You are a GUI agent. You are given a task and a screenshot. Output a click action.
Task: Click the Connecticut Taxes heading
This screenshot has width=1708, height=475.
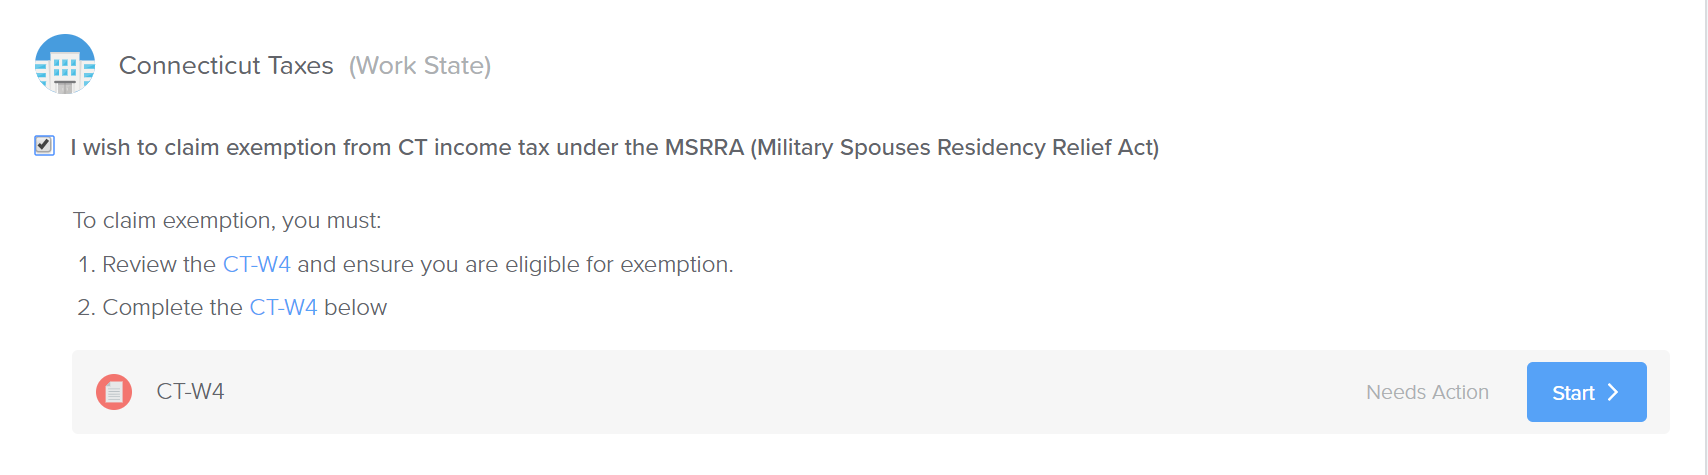click(226, 65)
